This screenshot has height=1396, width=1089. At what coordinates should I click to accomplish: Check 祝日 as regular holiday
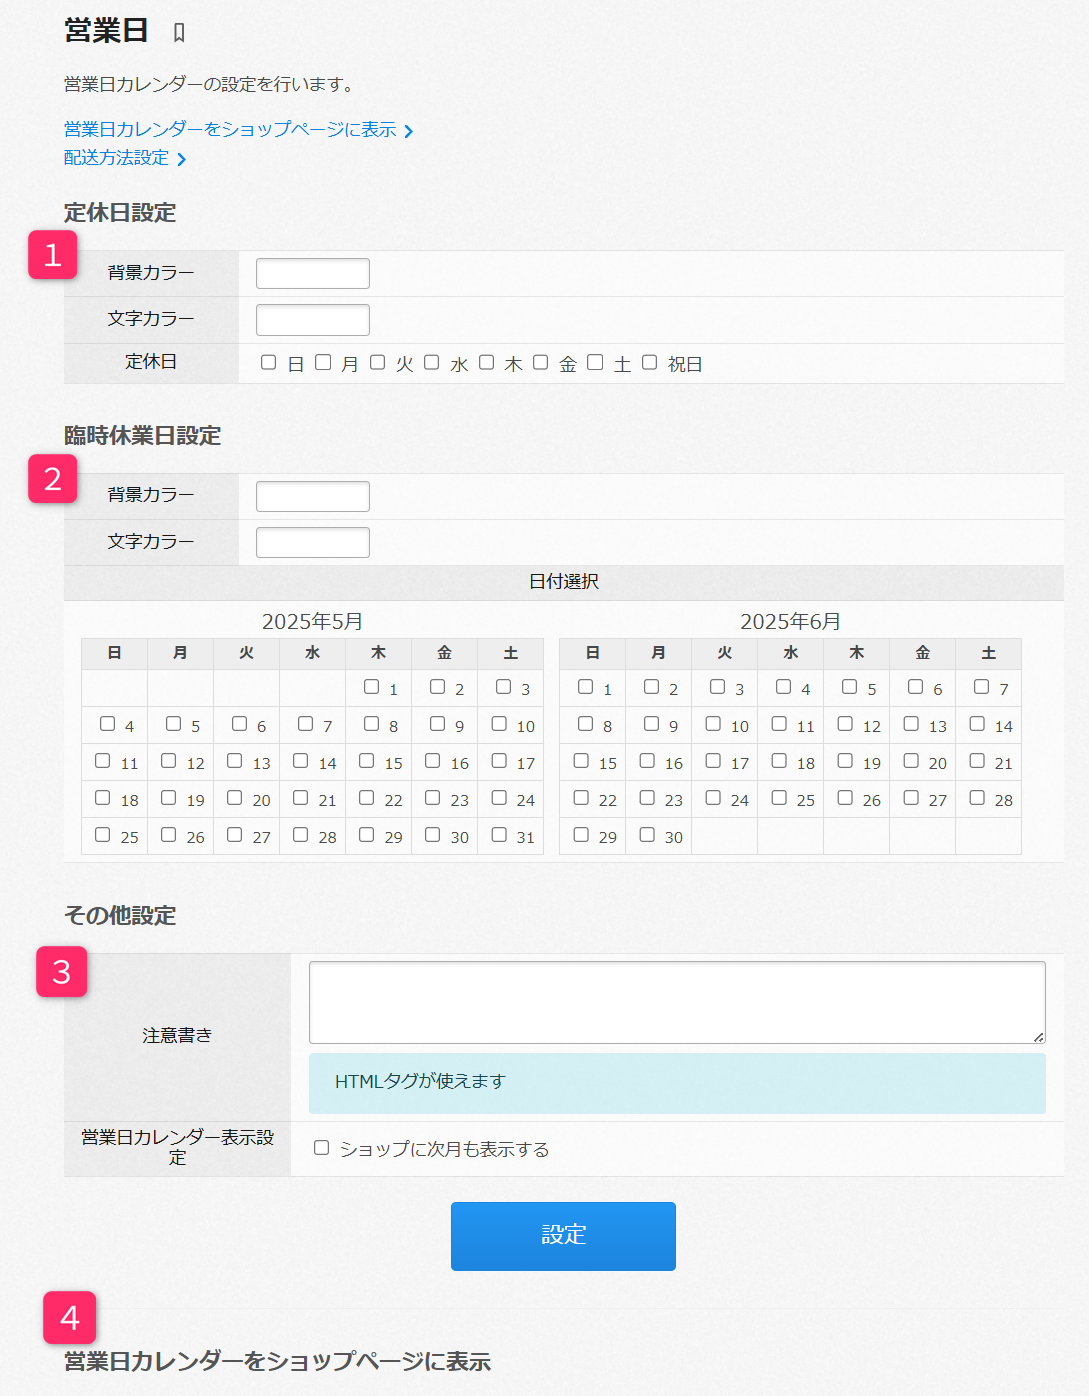click(649, 362)
